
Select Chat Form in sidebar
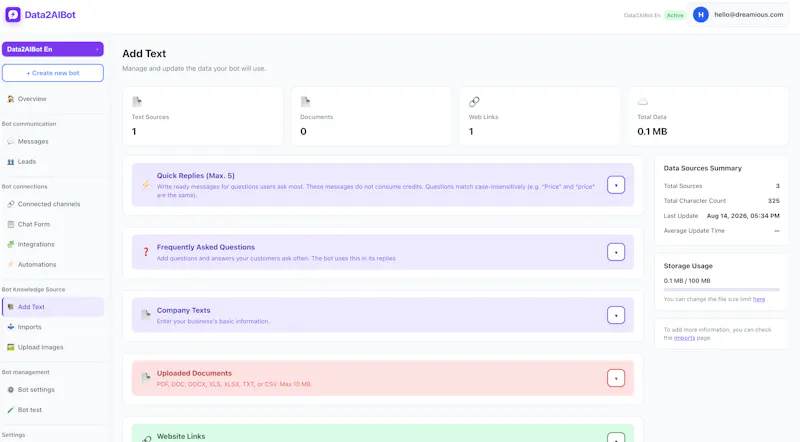pos(53,224)
